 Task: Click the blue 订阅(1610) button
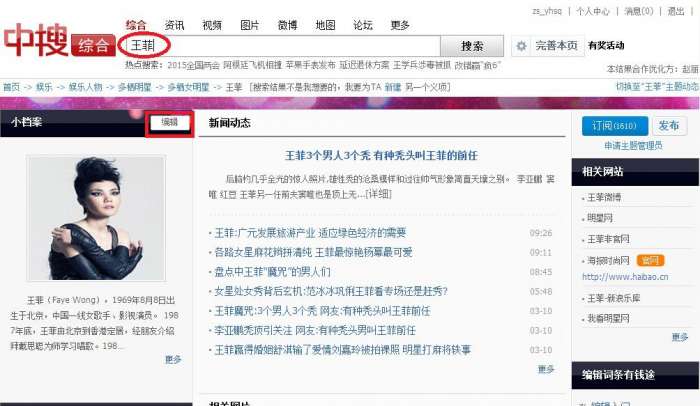point(615,126)
